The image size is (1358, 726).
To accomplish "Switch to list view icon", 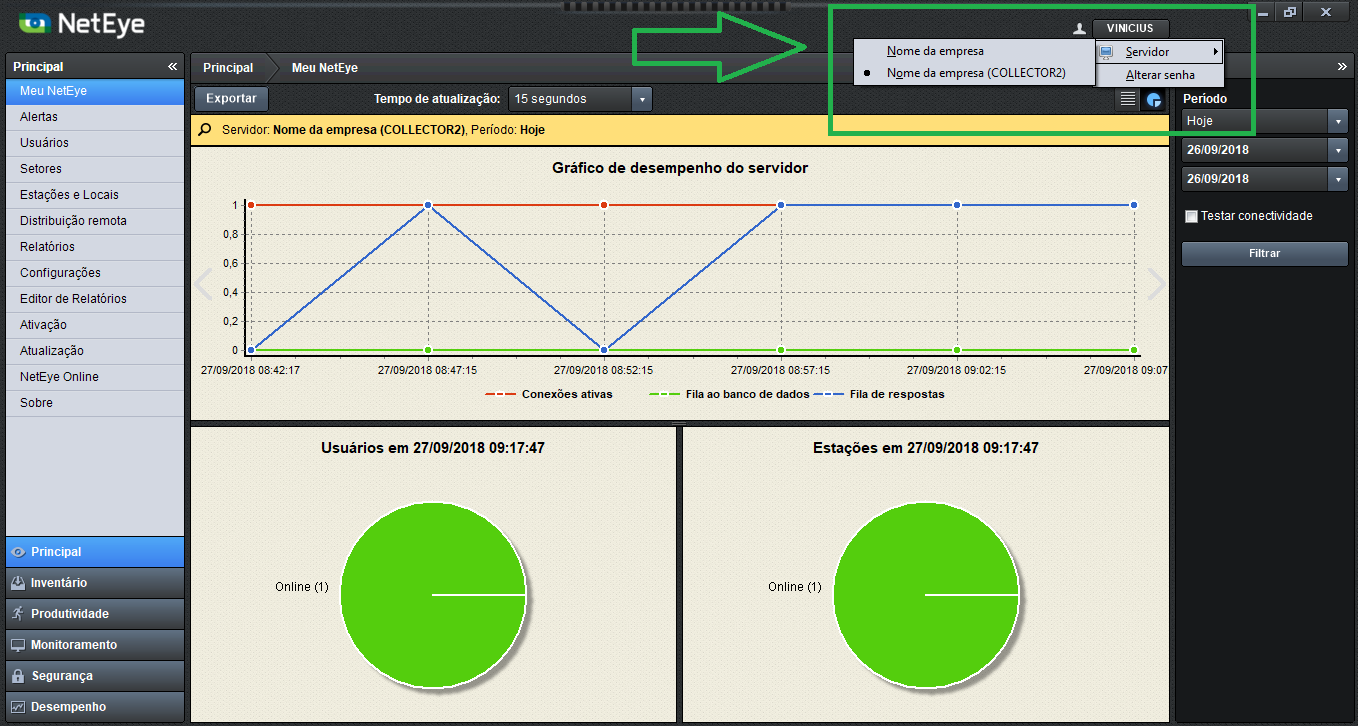I will (x=1128, y=99).
